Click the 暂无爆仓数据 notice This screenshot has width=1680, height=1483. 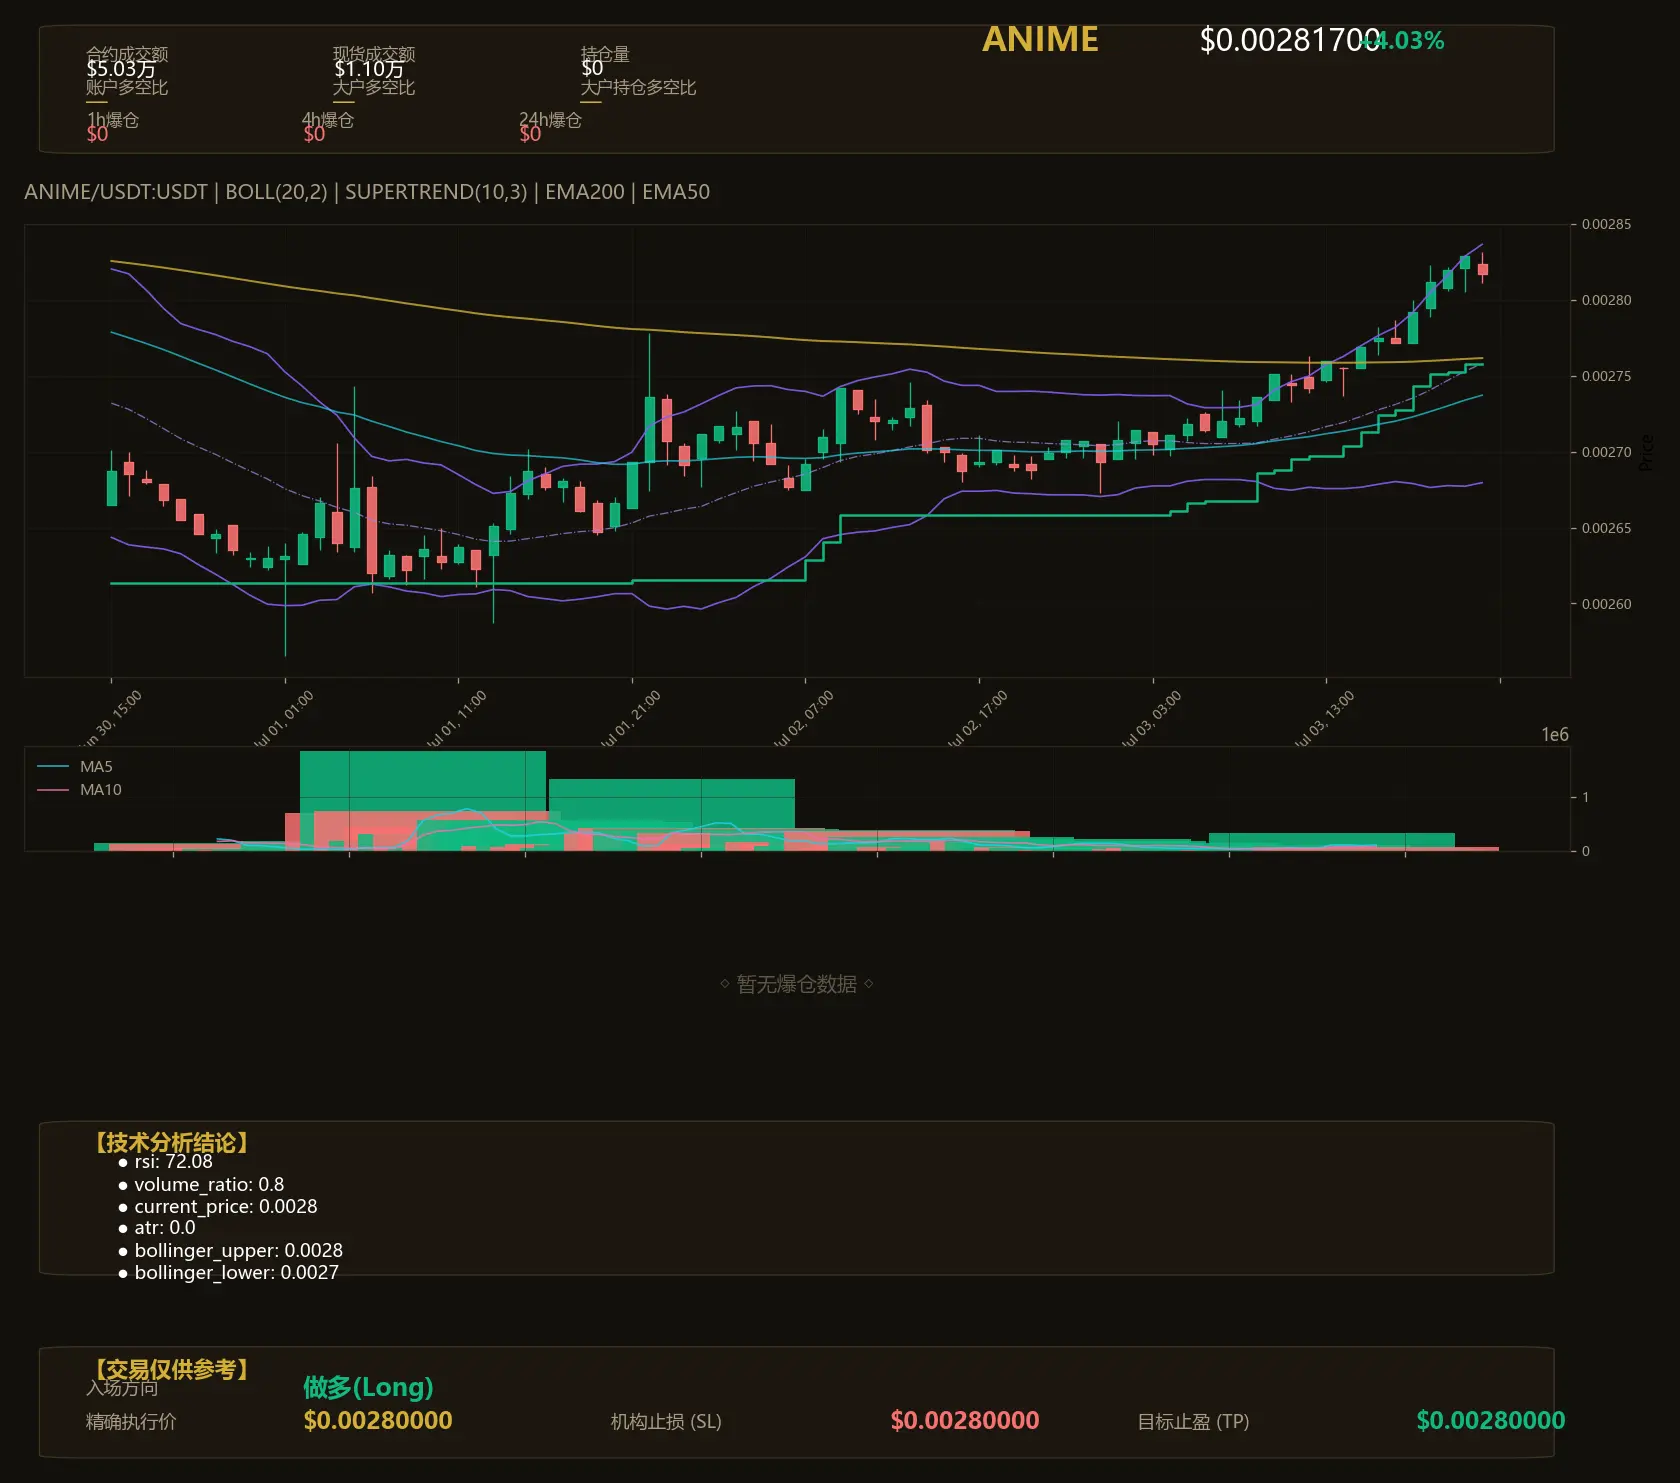(x=797, y=984)
